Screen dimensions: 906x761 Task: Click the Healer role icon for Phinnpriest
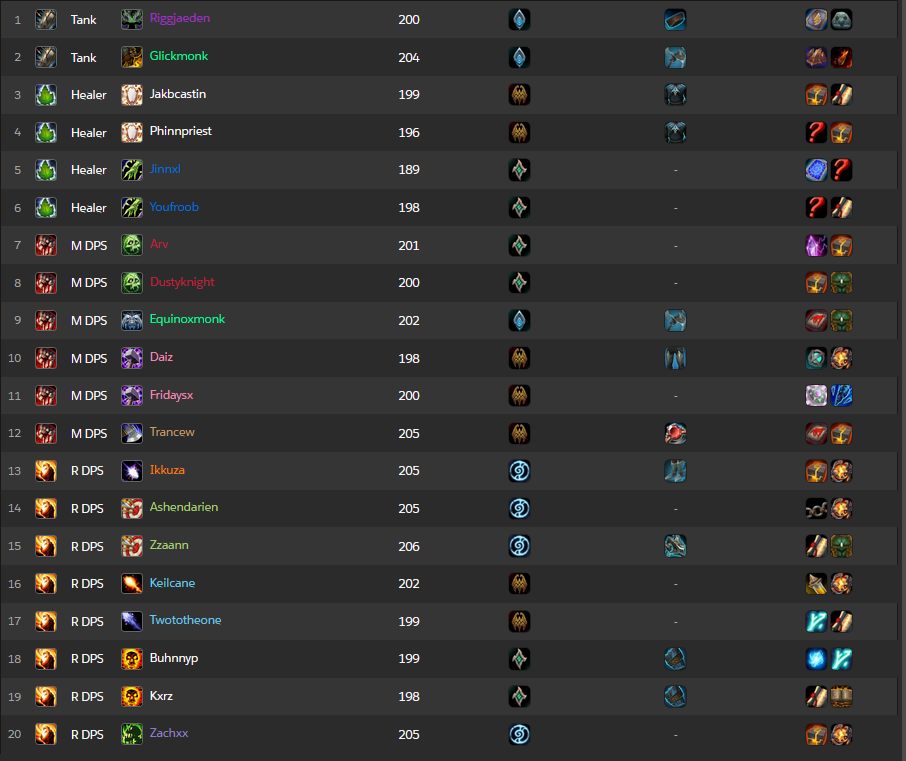pyautogui.click(x=46, y=132)
